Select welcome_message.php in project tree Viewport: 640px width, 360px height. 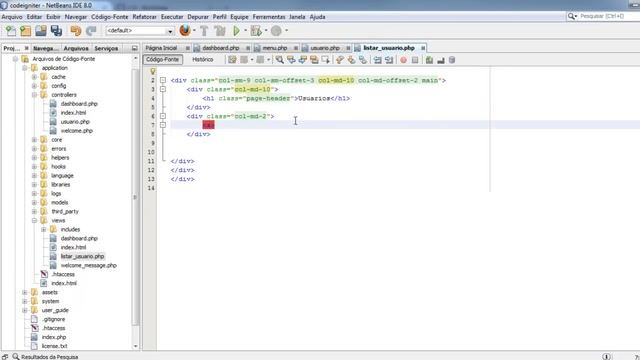[x=89, y=265]
